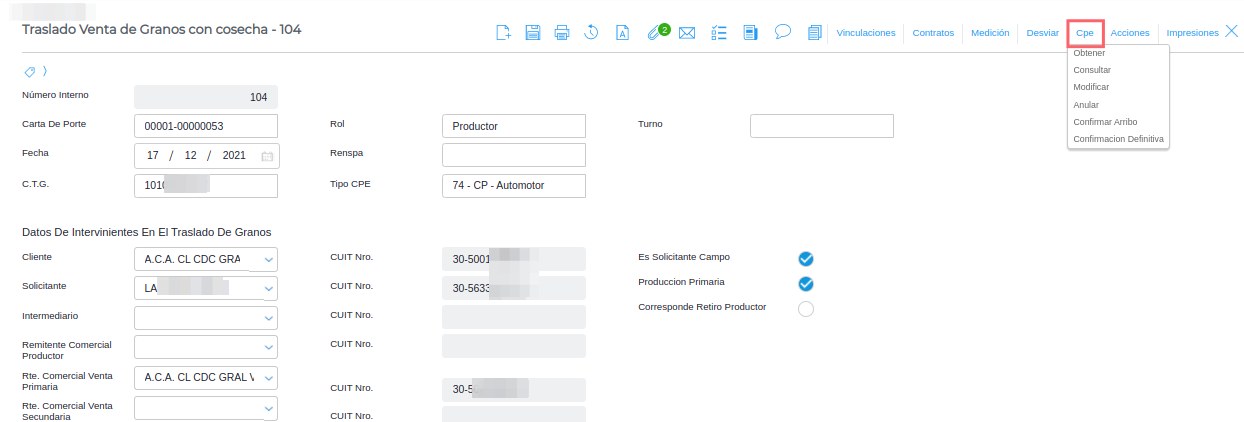Click the Contratos button
1244x422 pixels.
[x=934, y=33]
